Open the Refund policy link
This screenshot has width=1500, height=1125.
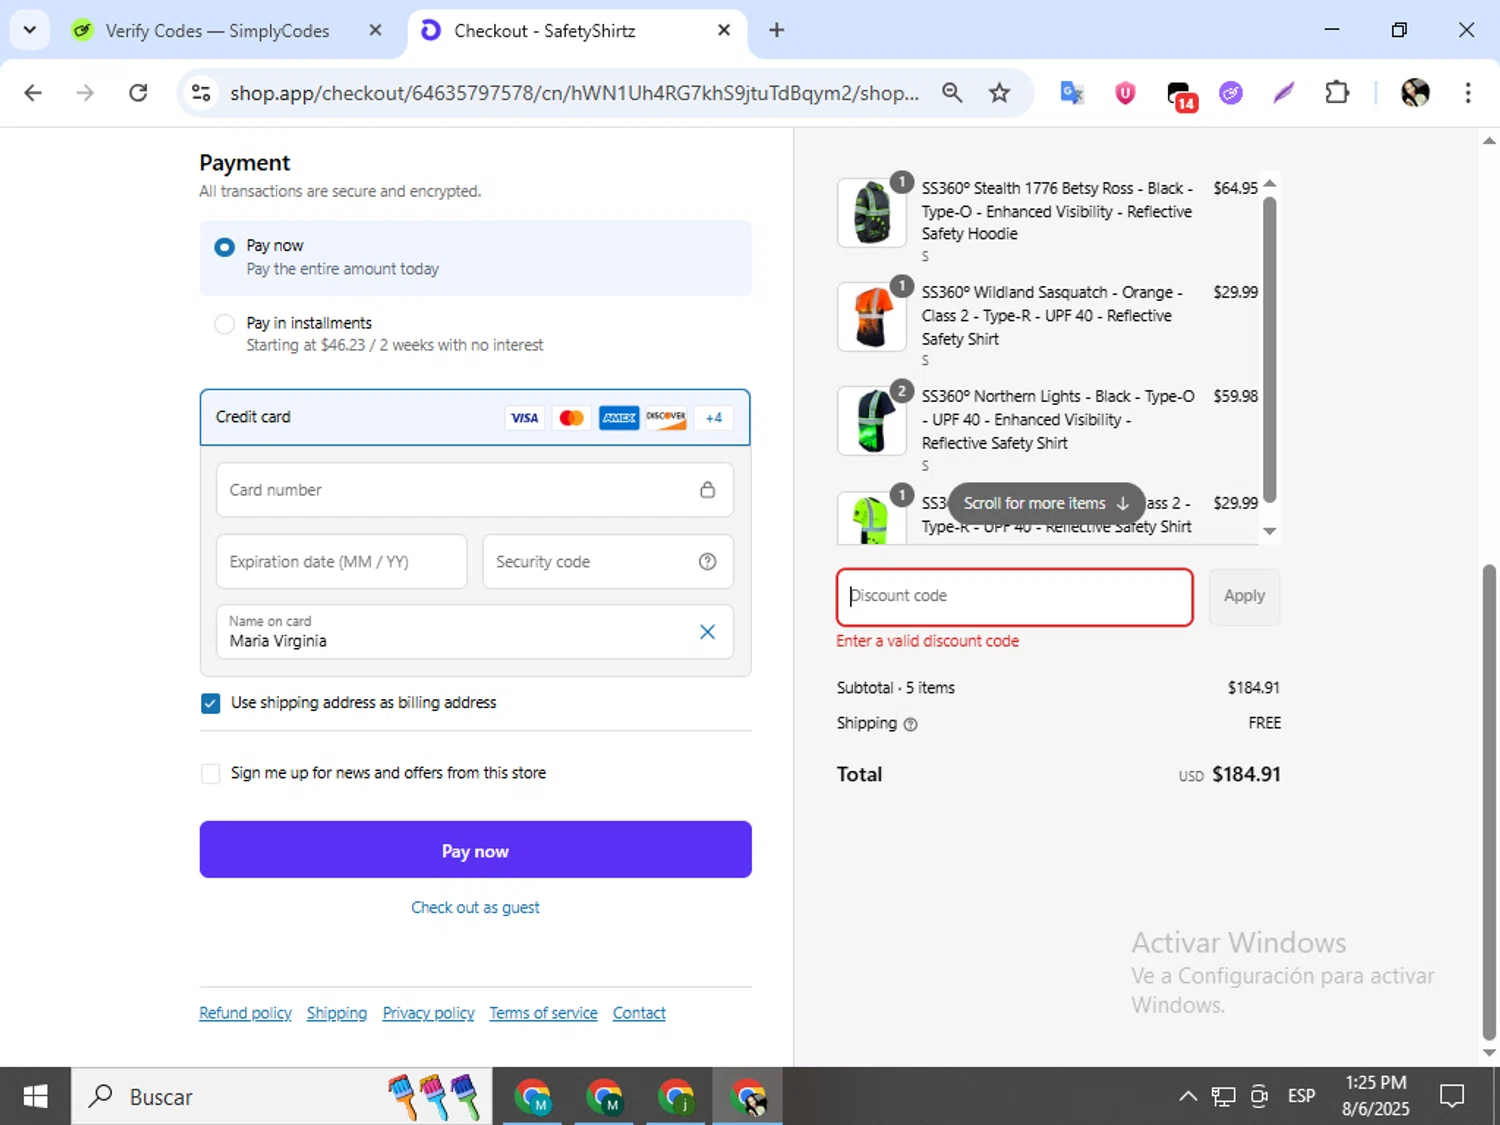click(245, 1013)
